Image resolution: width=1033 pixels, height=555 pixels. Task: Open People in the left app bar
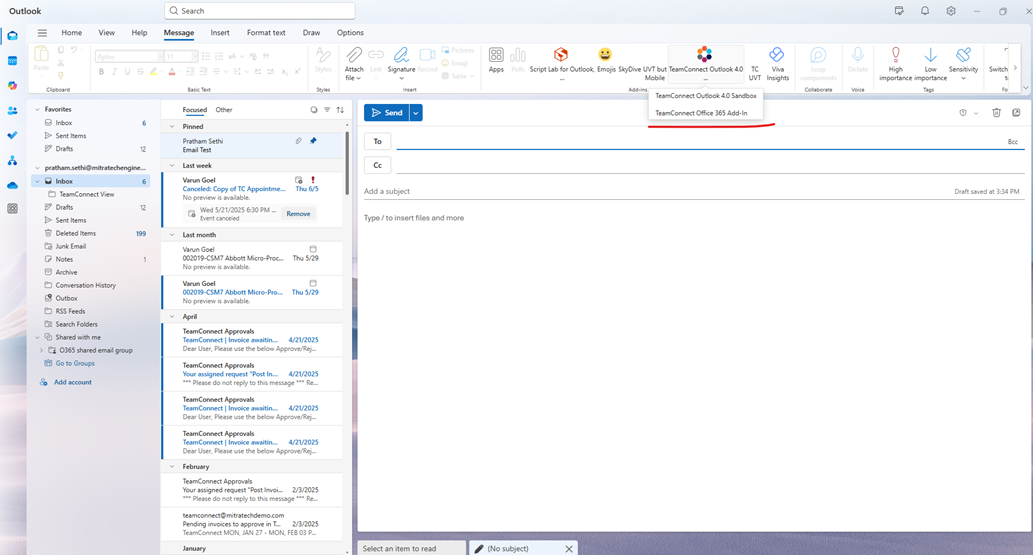(13, 111)
